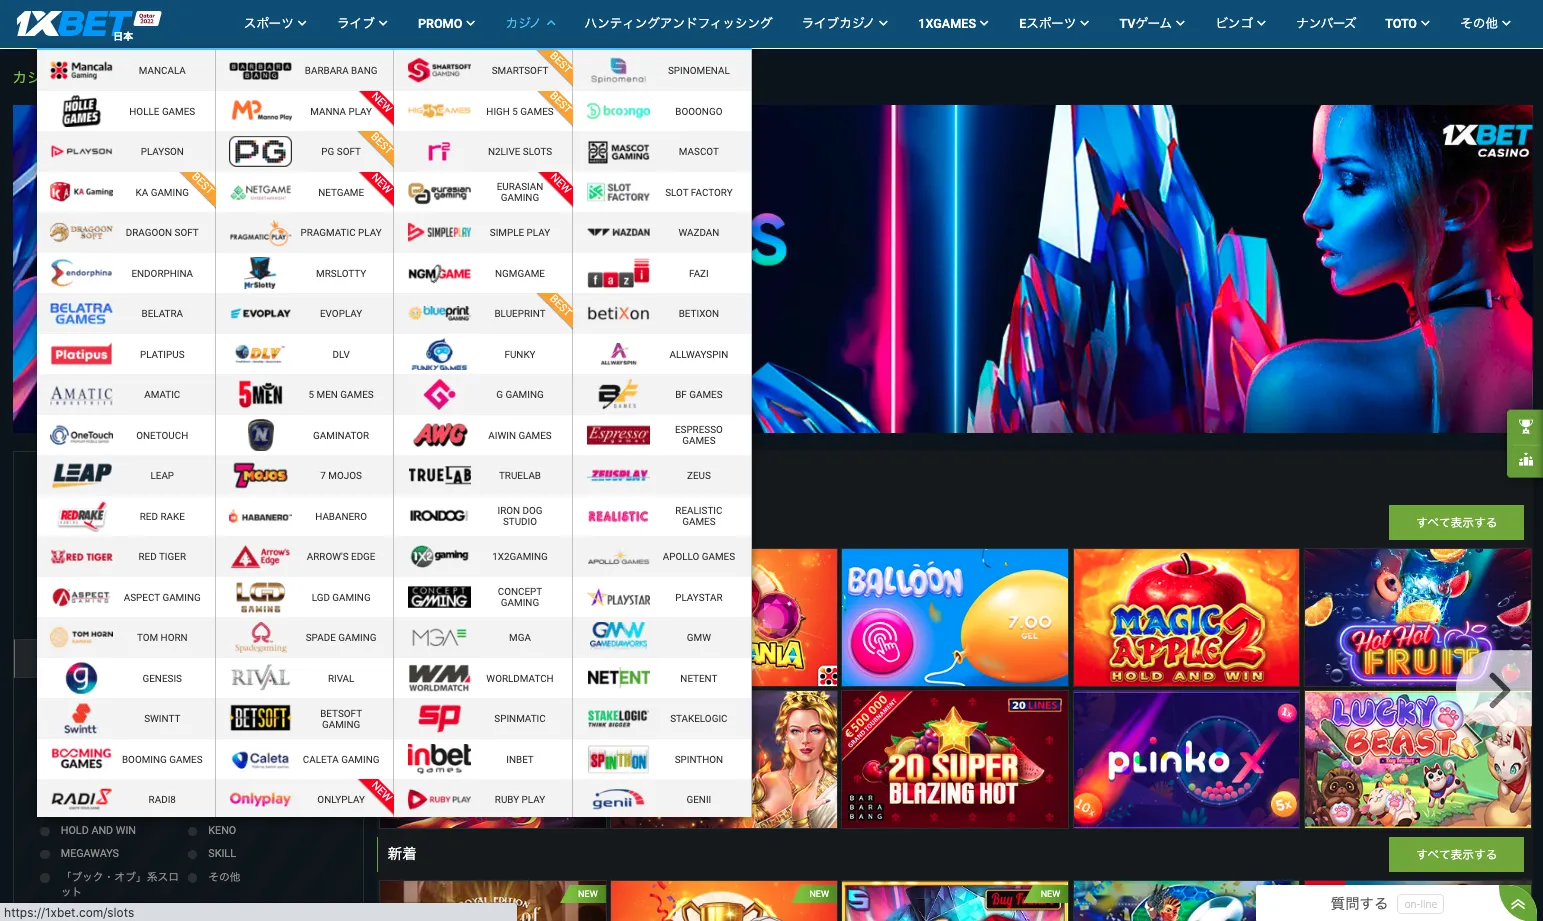1543x921 pixels.
Task: Select the SKILL filter radio
Action: [x=192, y=854]
